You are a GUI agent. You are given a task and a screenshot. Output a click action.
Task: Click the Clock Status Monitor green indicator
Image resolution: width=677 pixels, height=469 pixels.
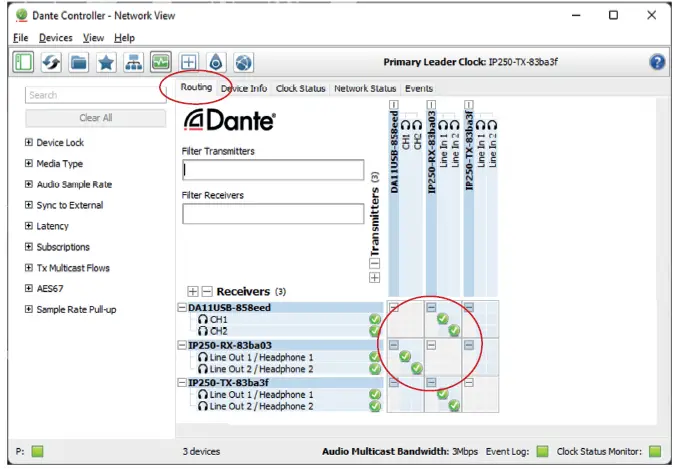coord(655,451)
